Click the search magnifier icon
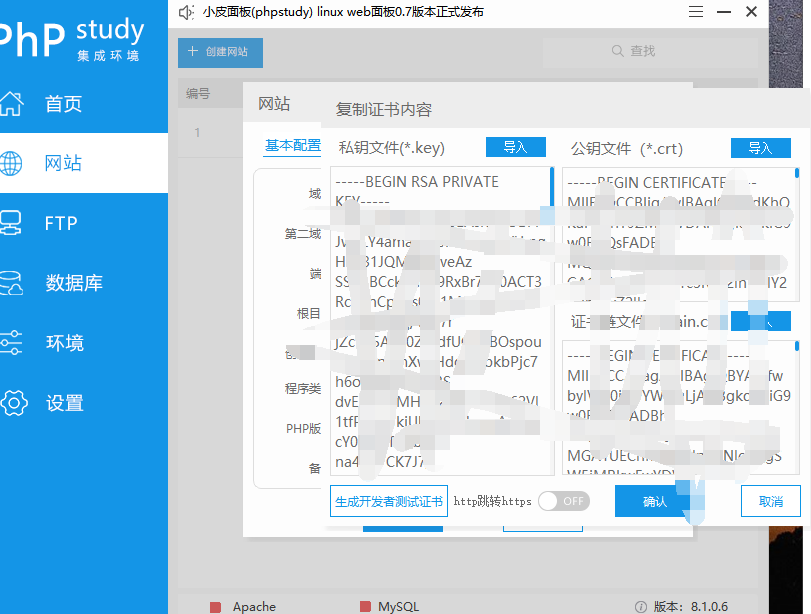811x614 pixels. pos(618,51)
